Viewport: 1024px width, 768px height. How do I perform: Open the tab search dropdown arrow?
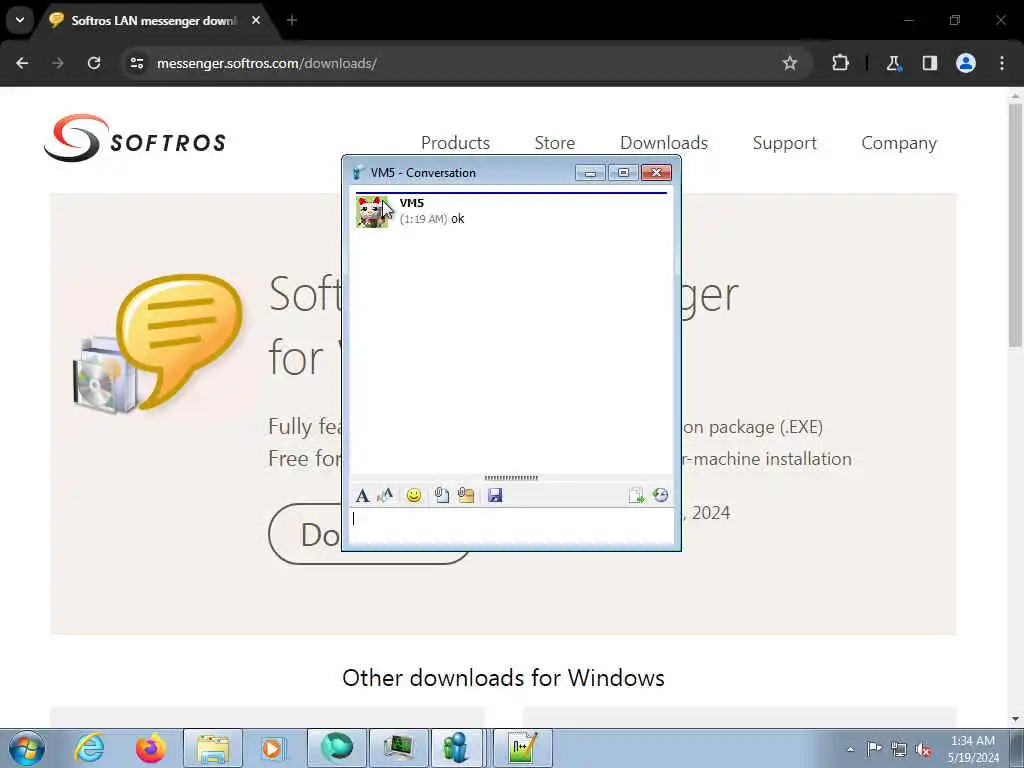tap(20, 20)
